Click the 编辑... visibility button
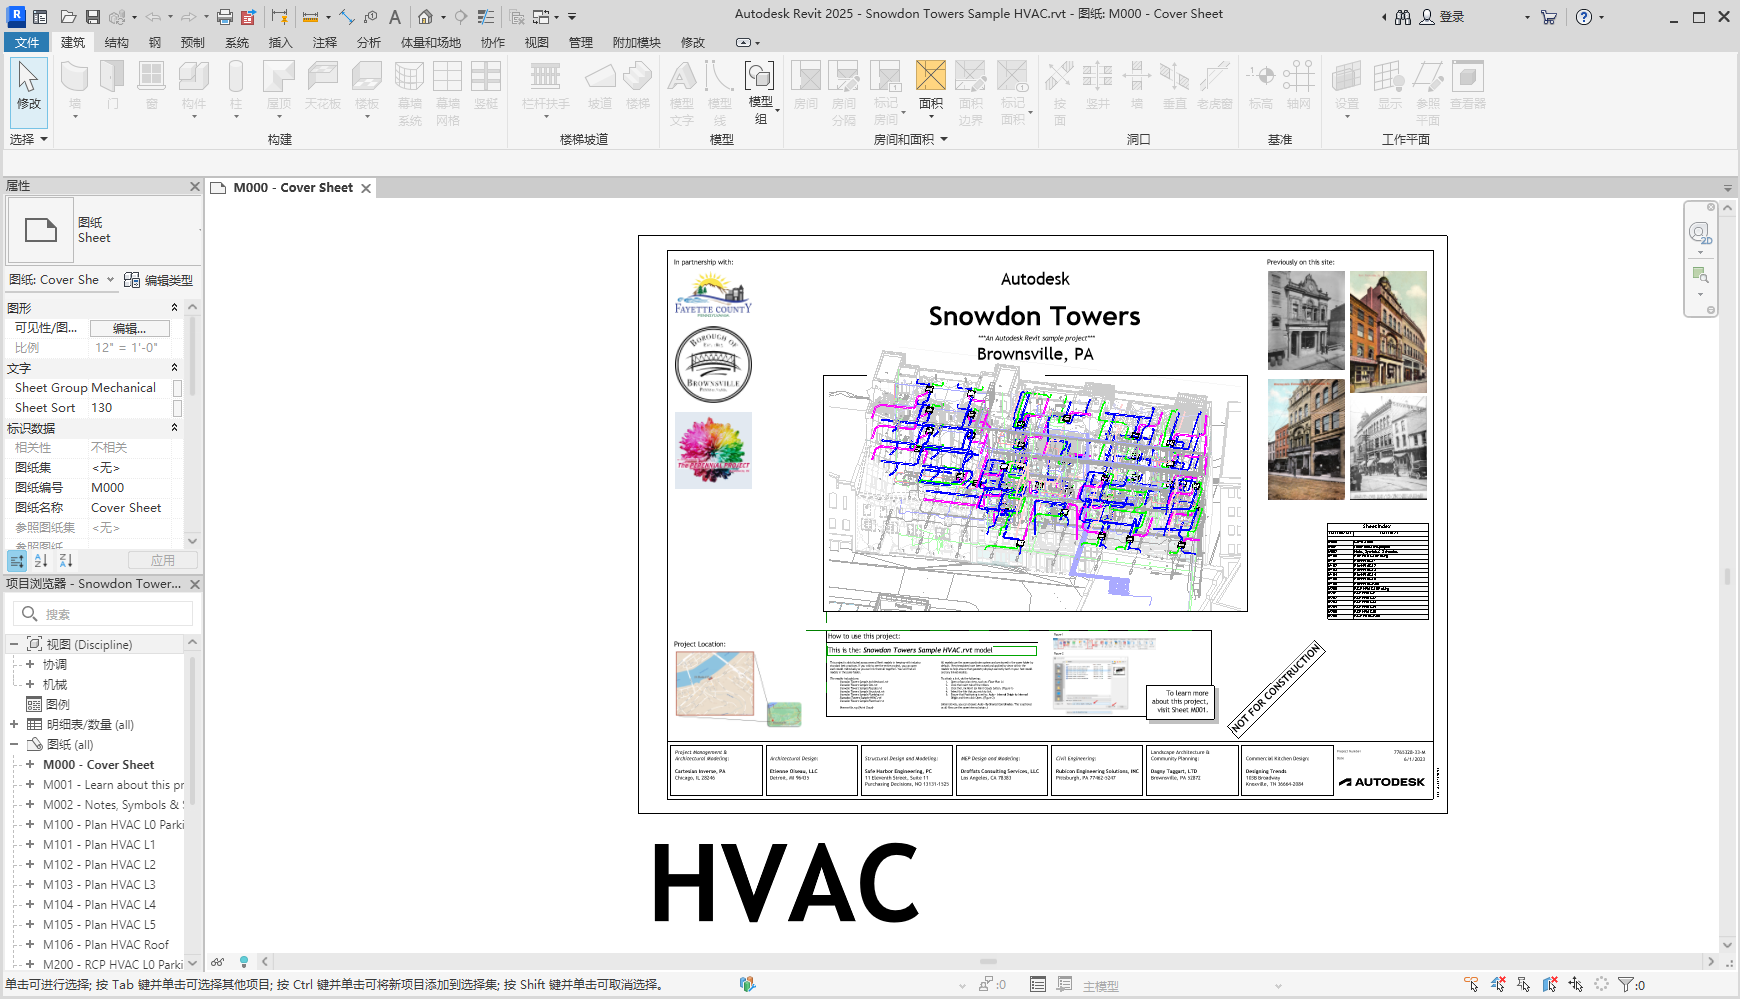This screenshot has width=1740, height=999. click(129, 328)
